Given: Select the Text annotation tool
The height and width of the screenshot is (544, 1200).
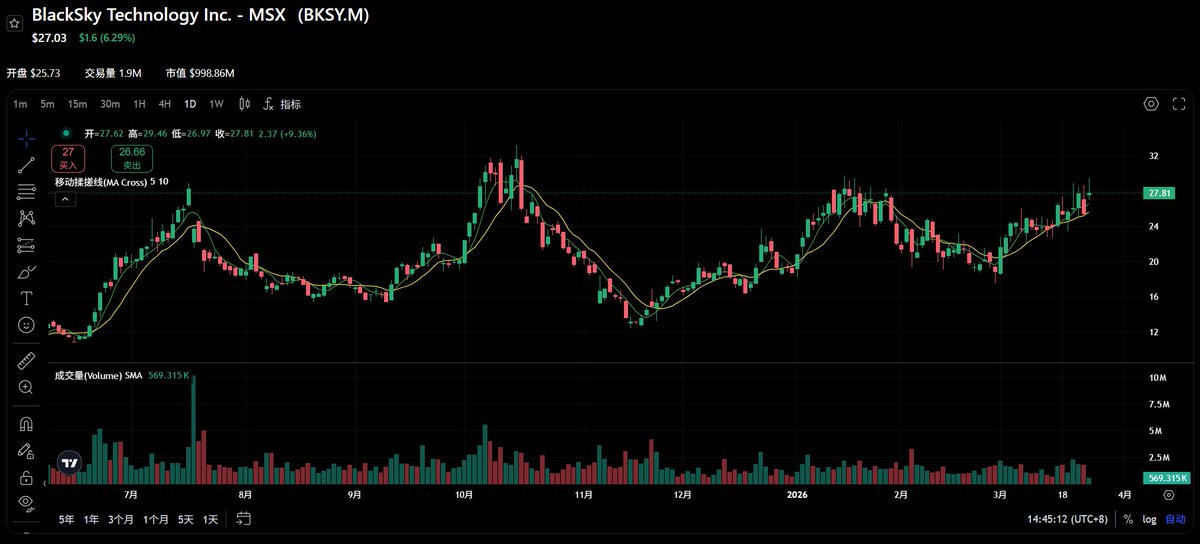Looking at the screenshot, I should tap(26, 298).
